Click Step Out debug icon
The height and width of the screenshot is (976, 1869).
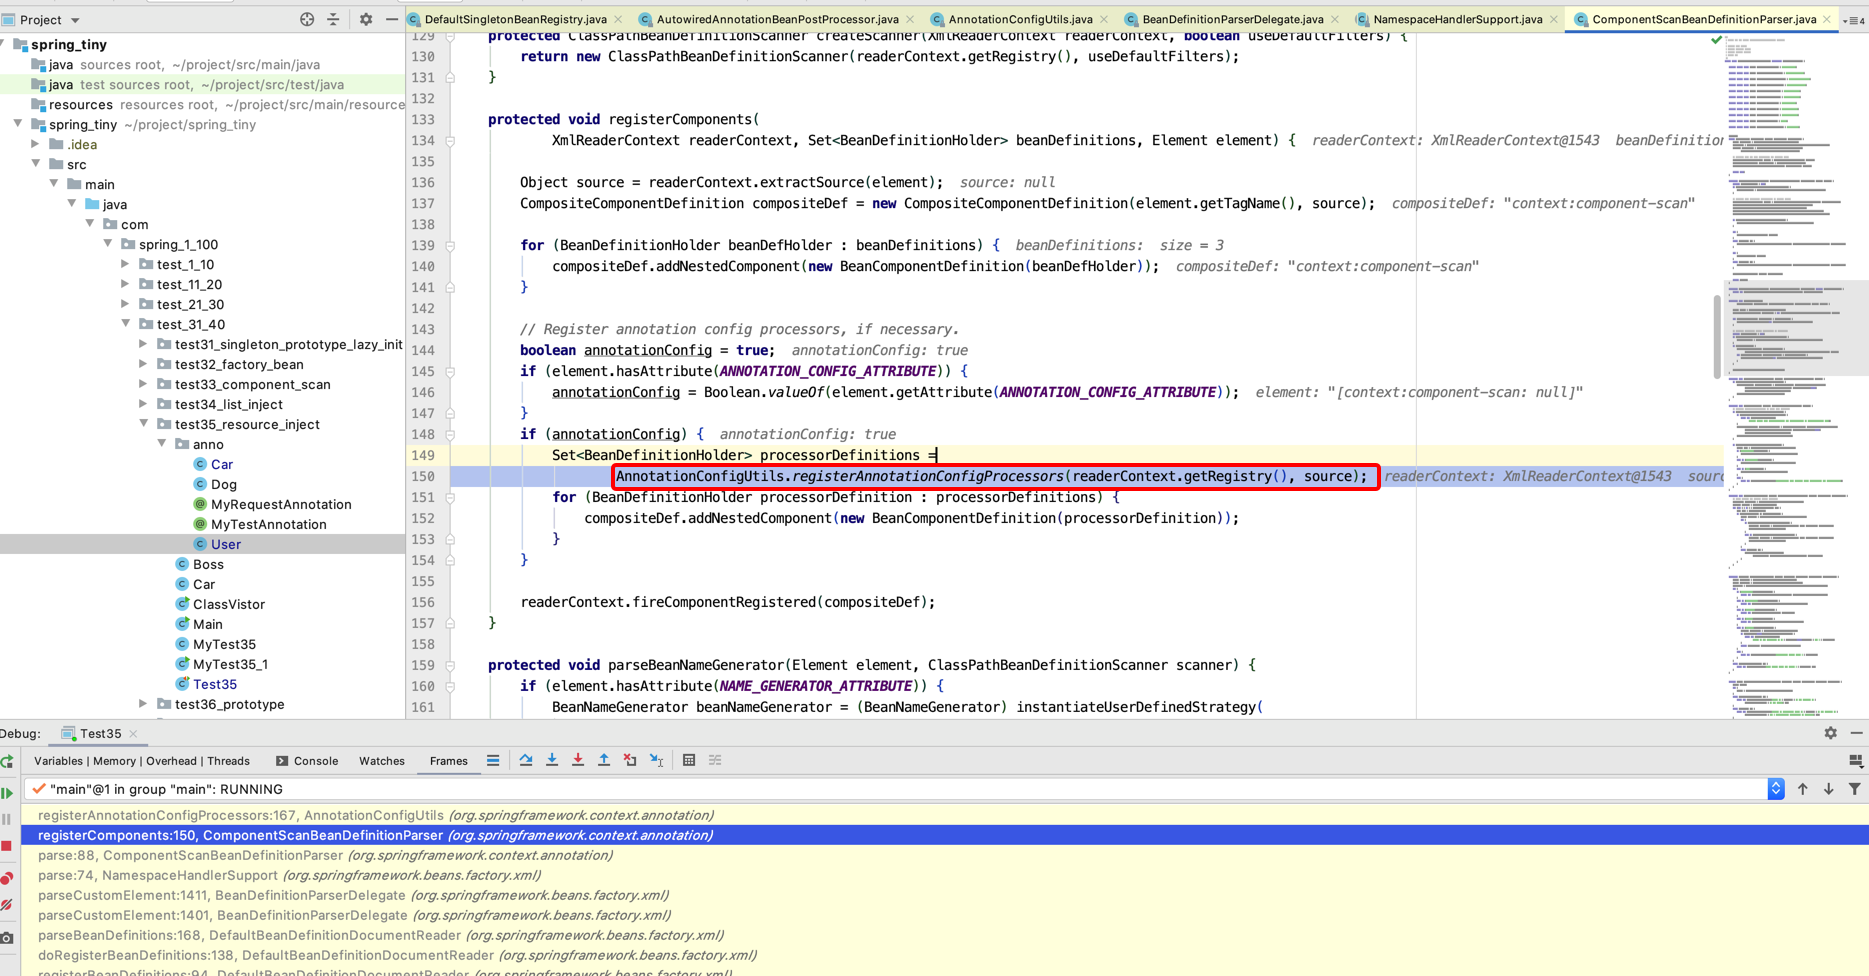604,761
